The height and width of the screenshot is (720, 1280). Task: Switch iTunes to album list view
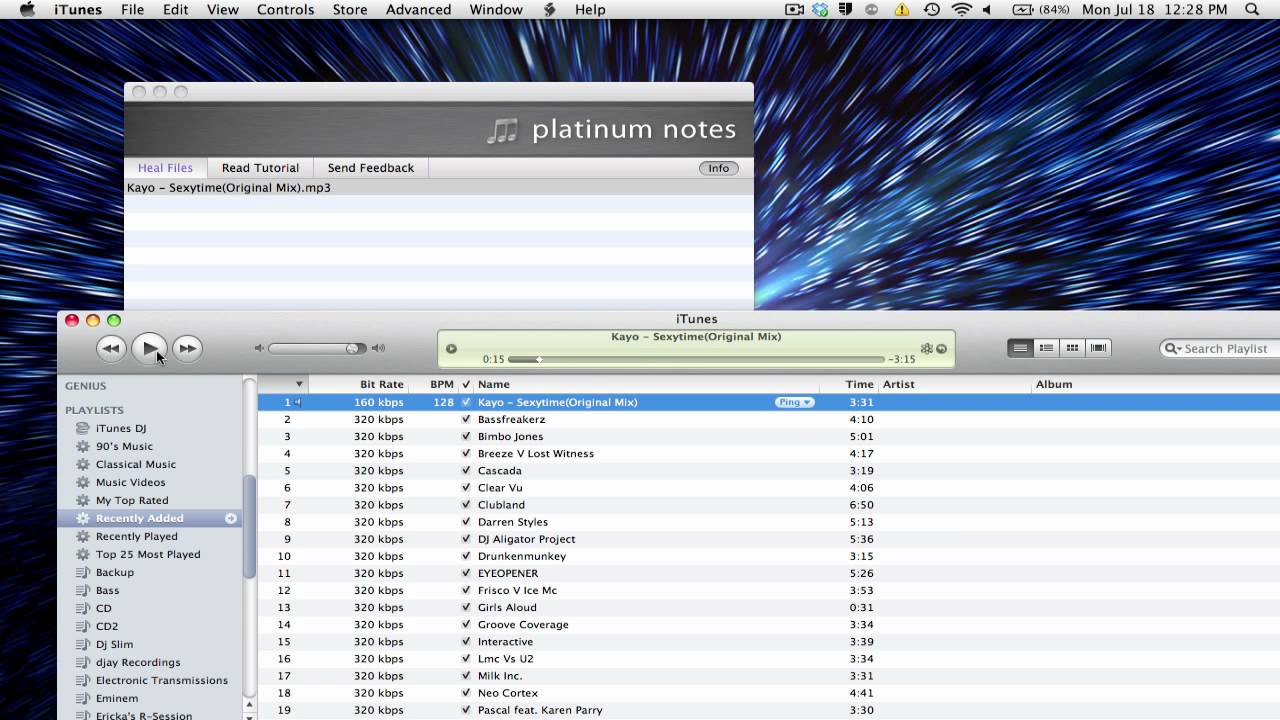tap(1046, 348)
